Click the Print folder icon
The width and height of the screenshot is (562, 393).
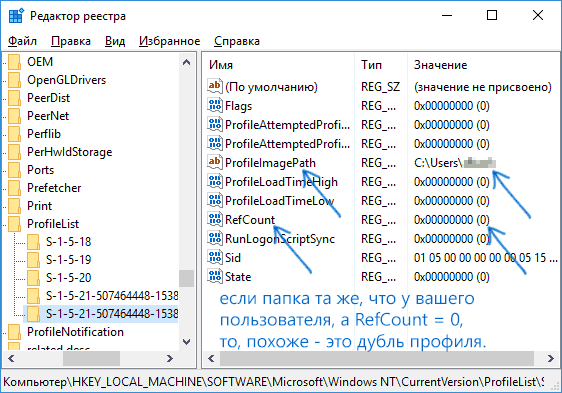15,206
